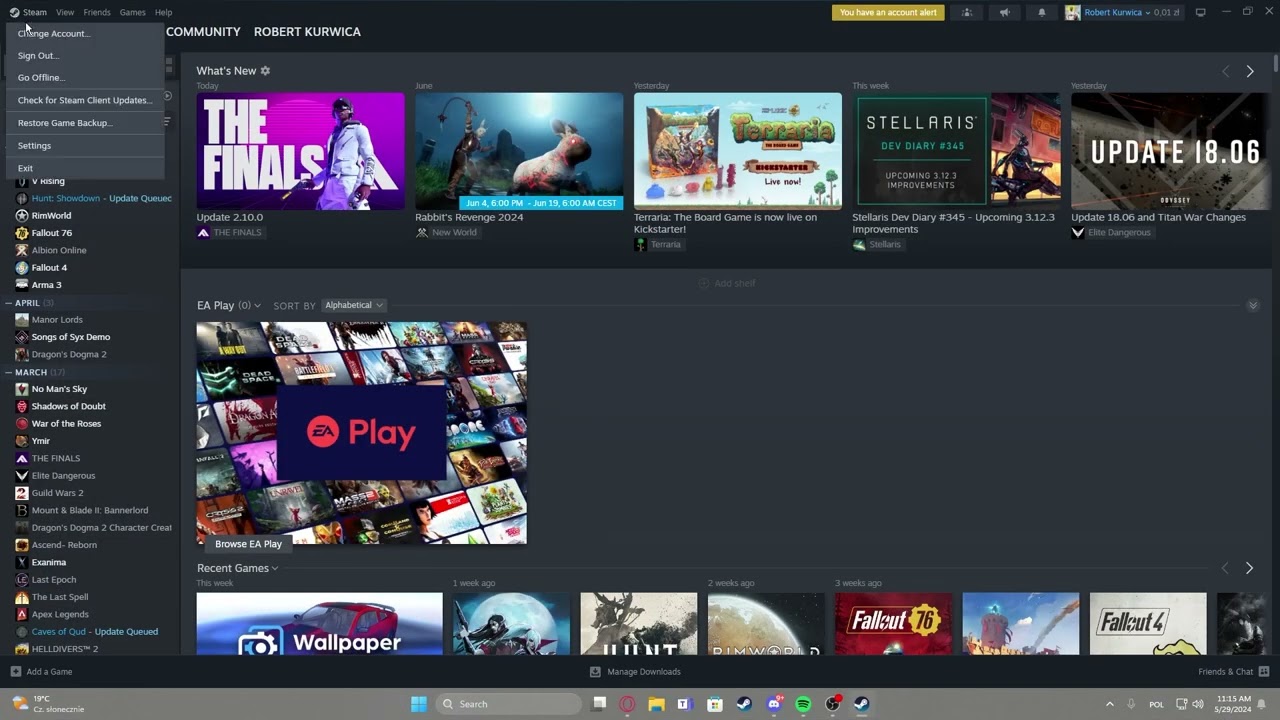Click the Add shelf button

727,283
